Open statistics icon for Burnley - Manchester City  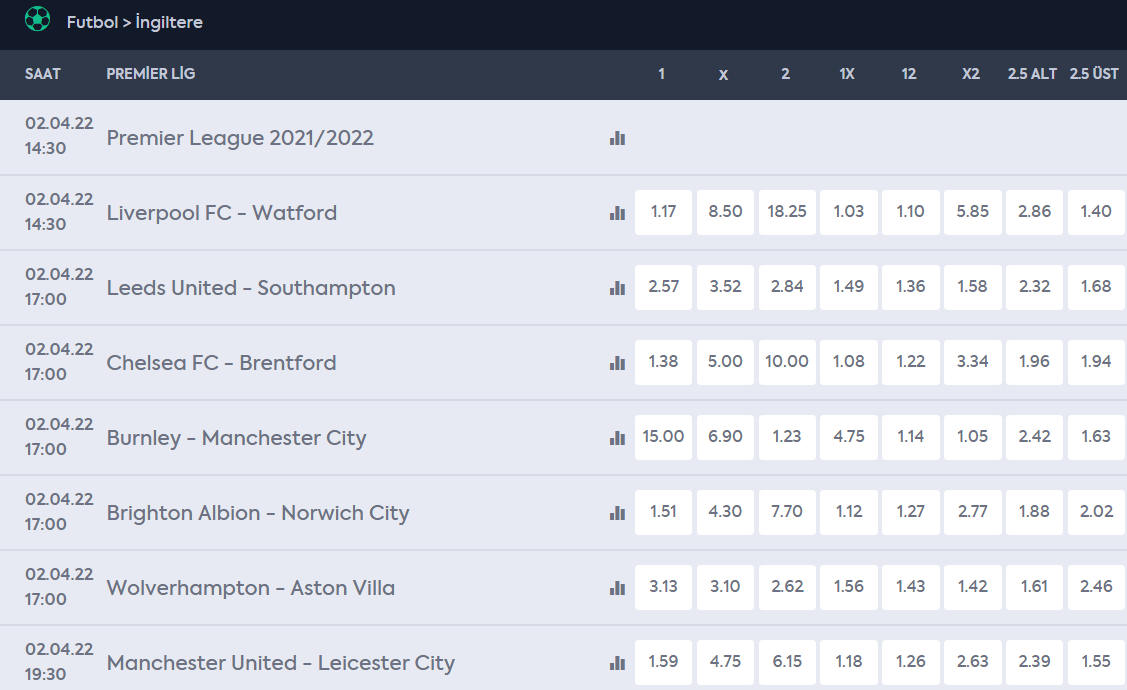tap(617, 438)
